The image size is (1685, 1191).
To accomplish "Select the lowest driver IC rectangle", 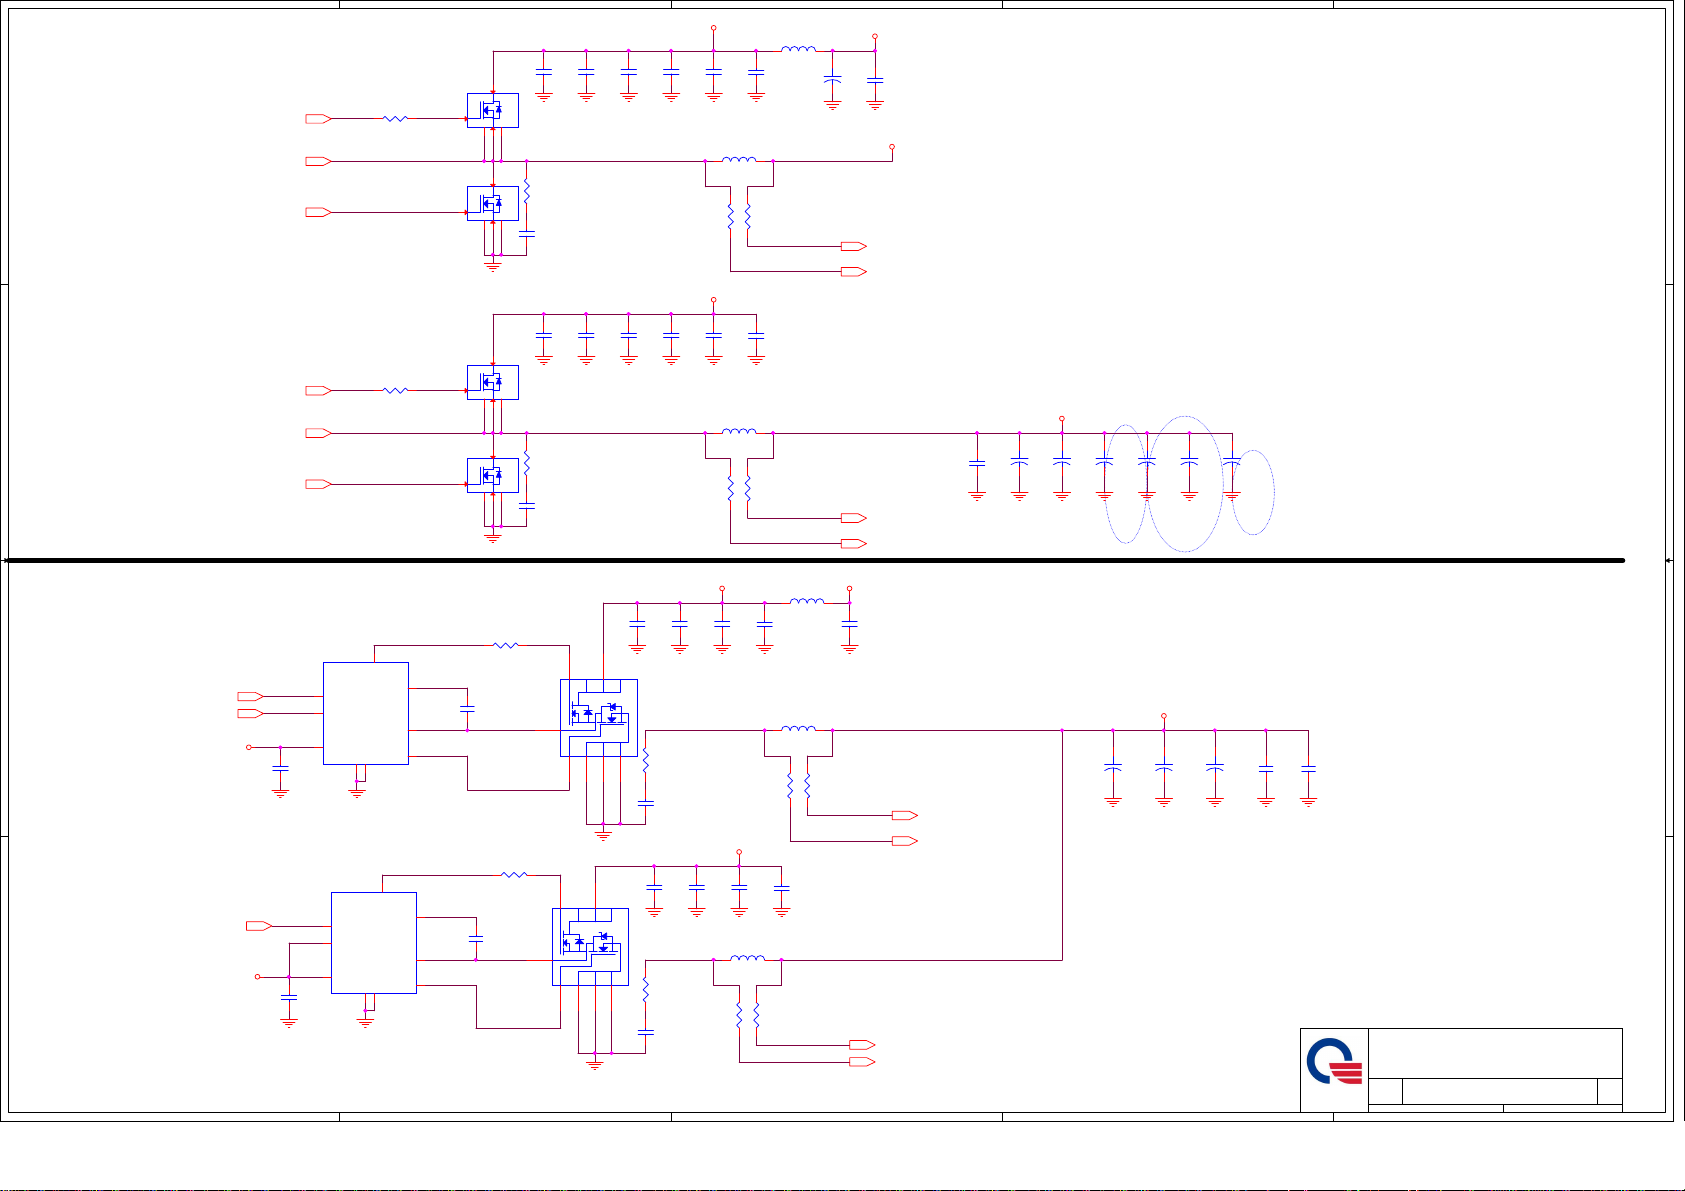I will (374, 943).
